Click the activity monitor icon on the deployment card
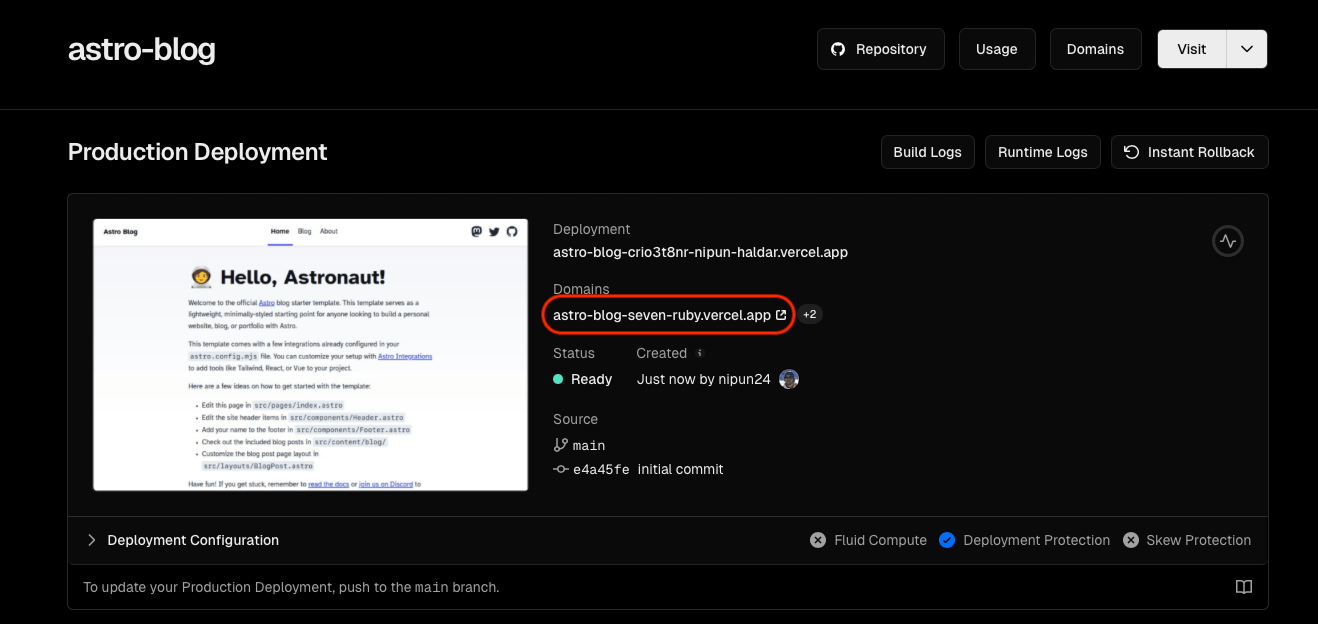This screenshot has width=1318, height=624. pyautogui.click(x=1227, y=241)
